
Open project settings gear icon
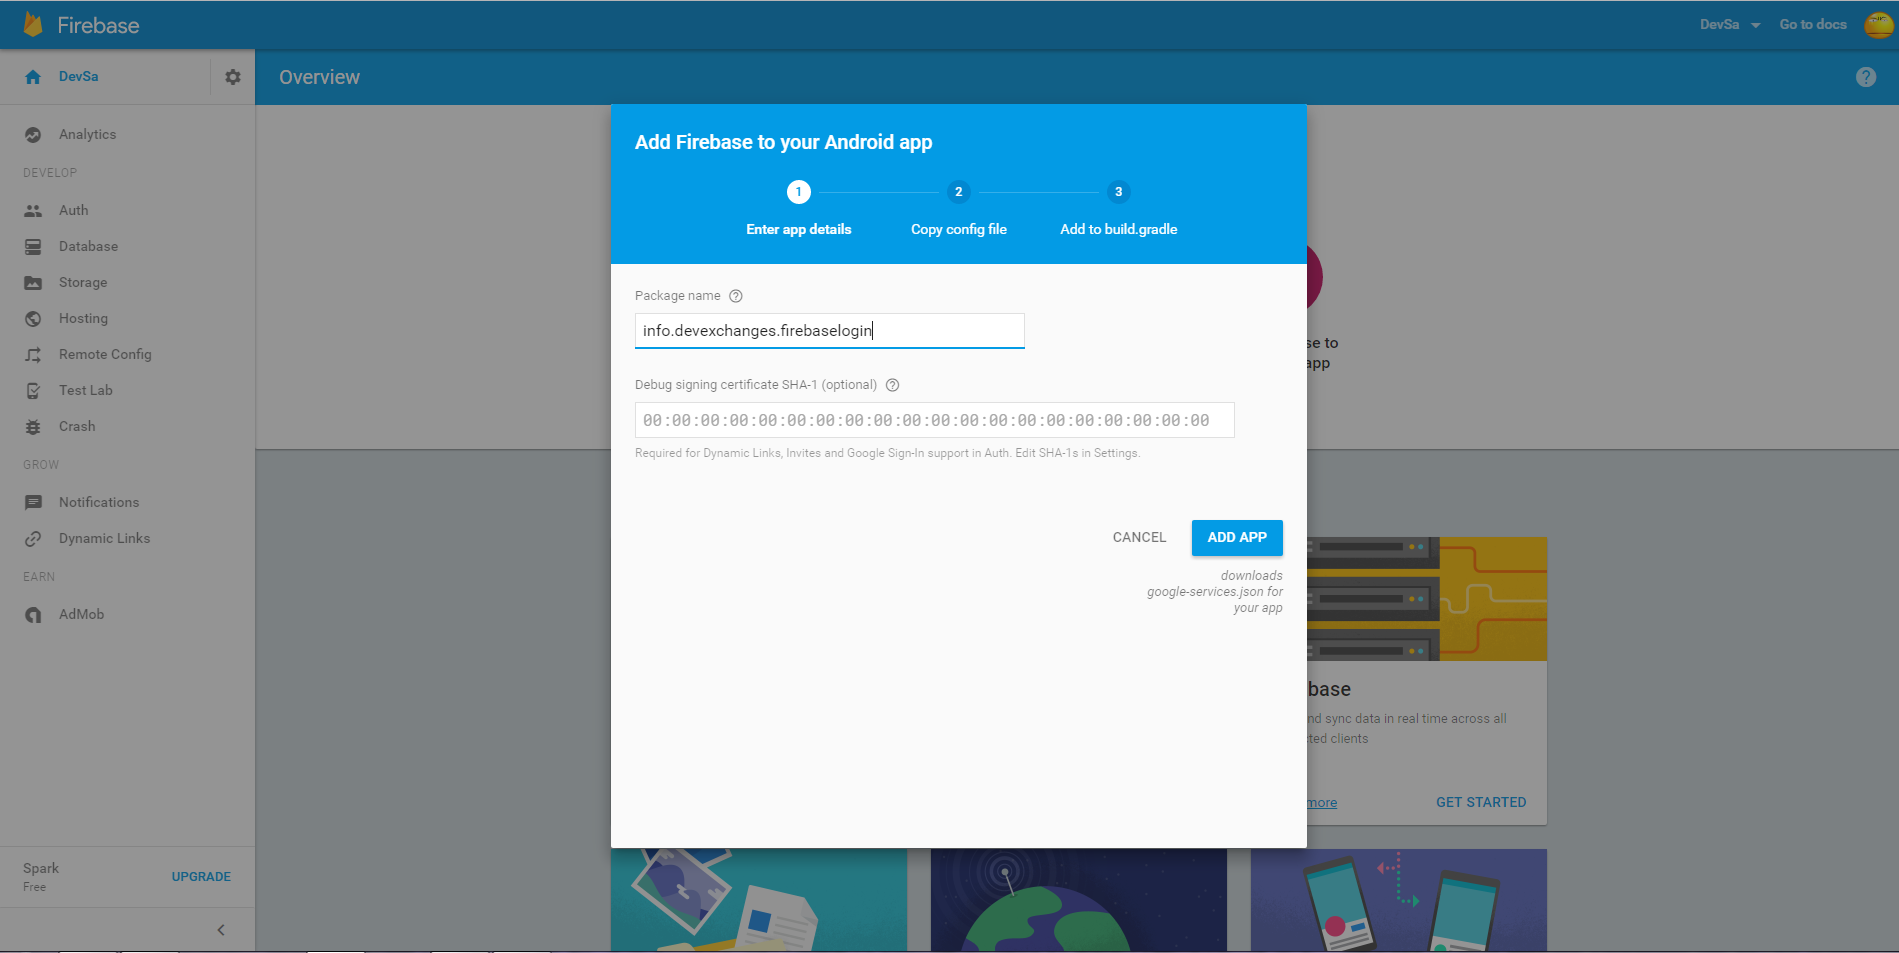tap(233, 77)
